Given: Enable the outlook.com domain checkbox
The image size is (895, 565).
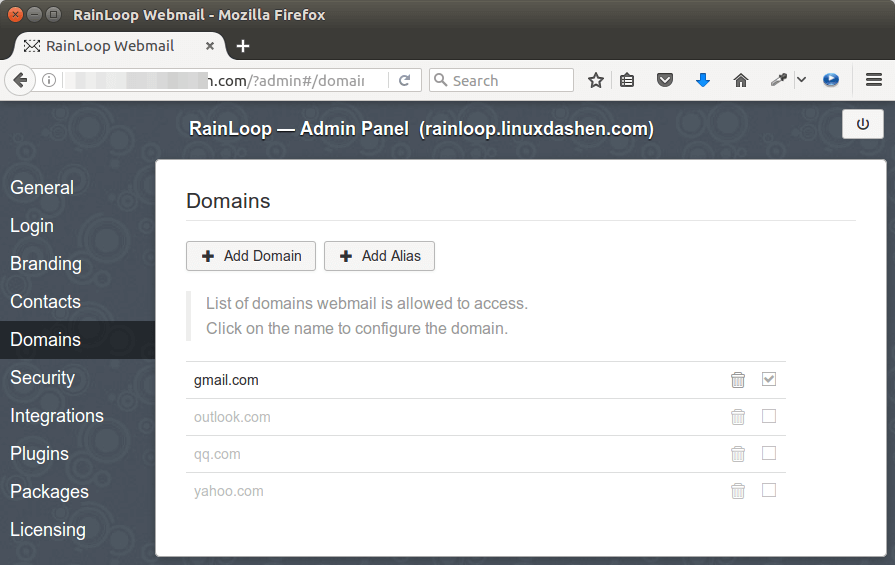Looking at the screenshot, I should [769, 416].
